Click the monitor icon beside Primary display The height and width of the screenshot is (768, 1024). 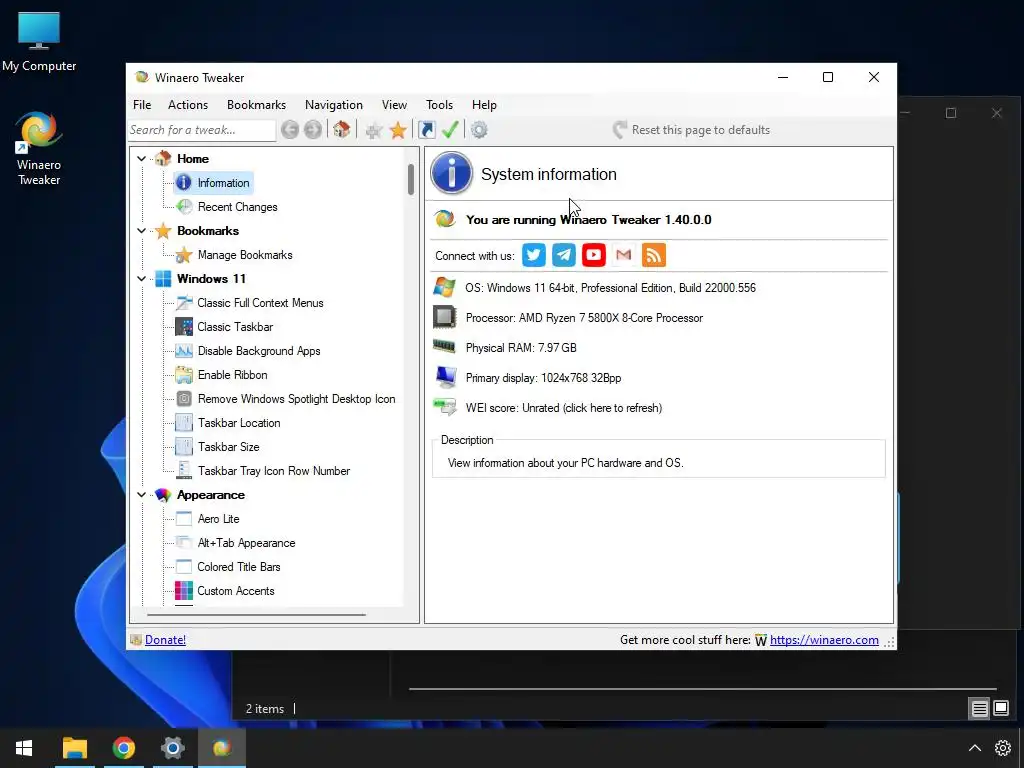click(446, 377)
